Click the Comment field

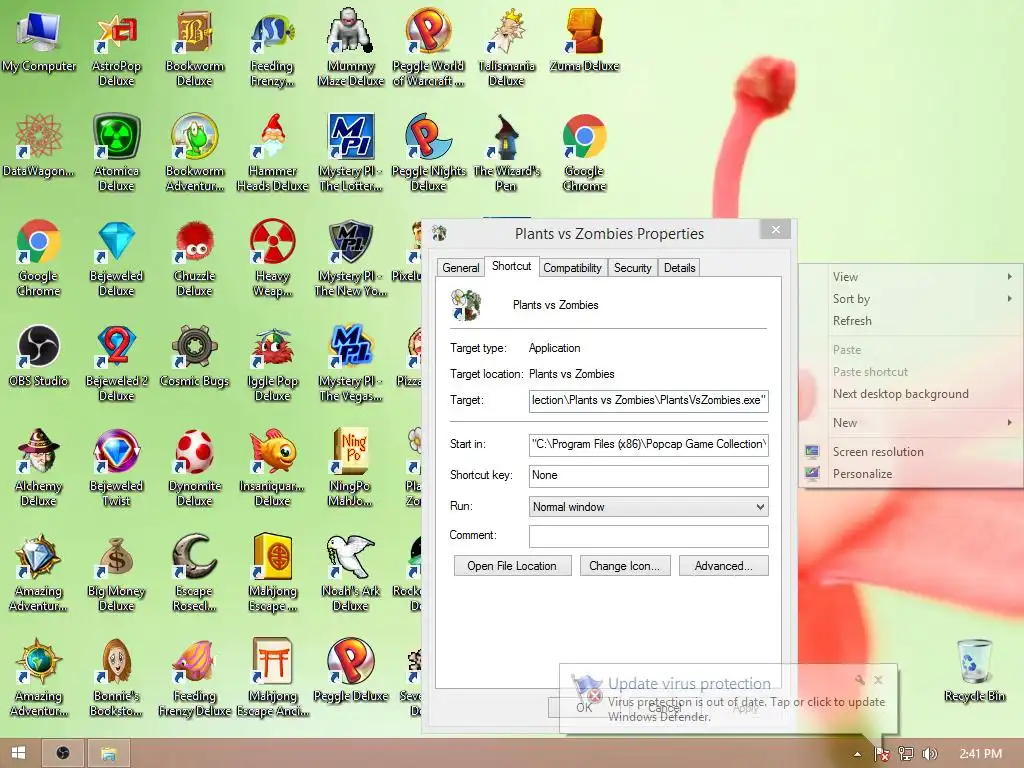pos(648,536)
